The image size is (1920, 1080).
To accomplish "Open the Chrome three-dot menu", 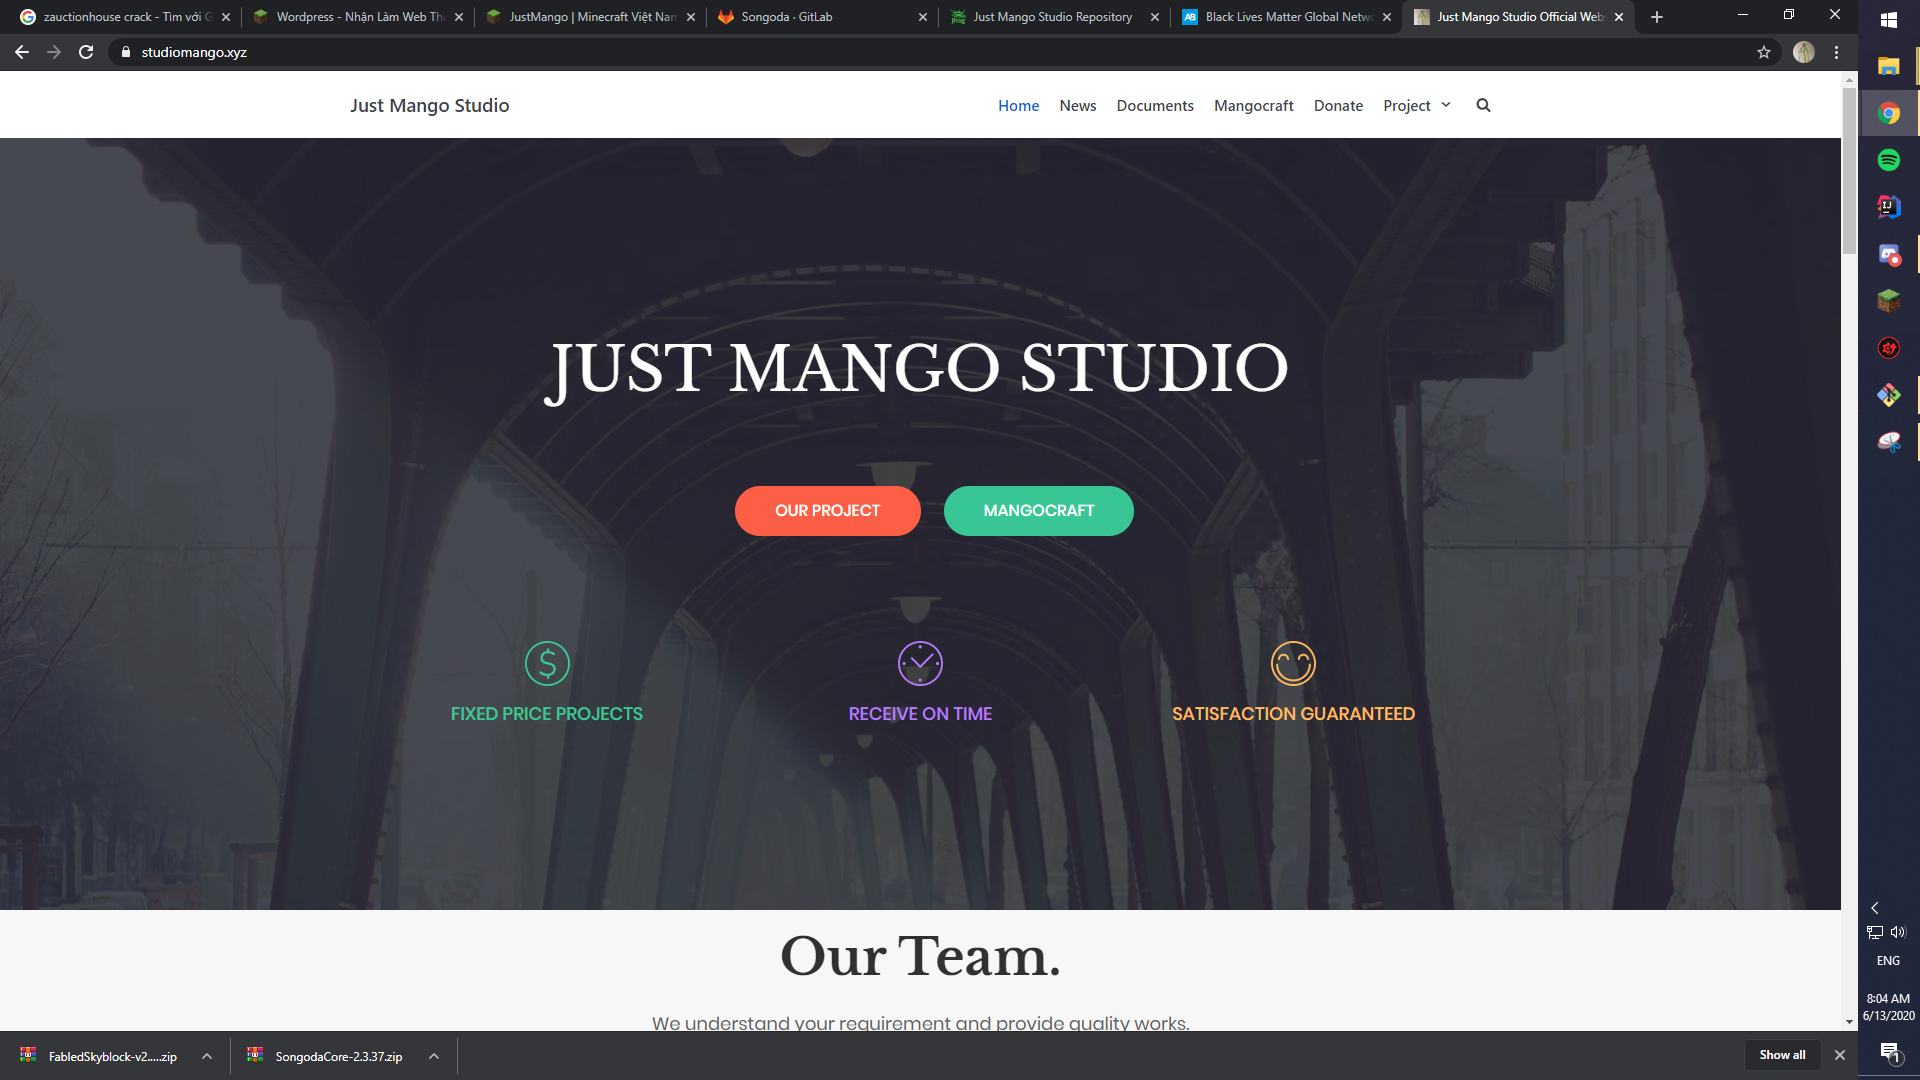I will click(x=1837, y=52).
